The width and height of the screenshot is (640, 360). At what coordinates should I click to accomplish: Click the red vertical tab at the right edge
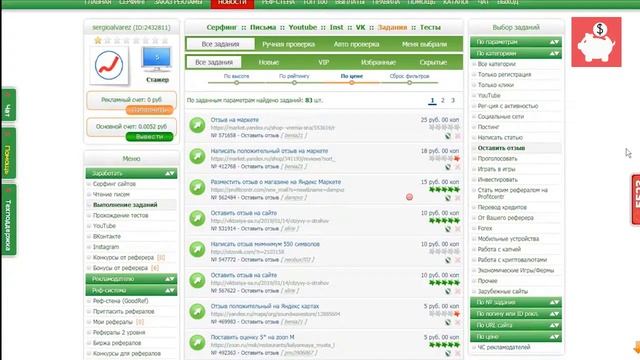pos(636,200)
